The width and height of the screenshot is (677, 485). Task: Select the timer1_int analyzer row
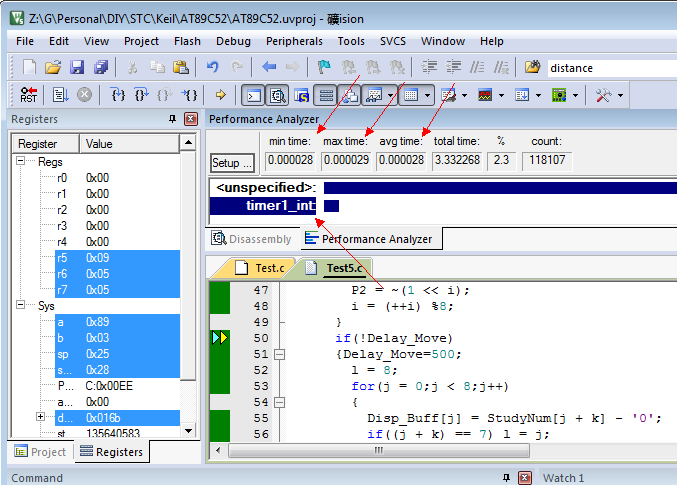tap(263, 206)
